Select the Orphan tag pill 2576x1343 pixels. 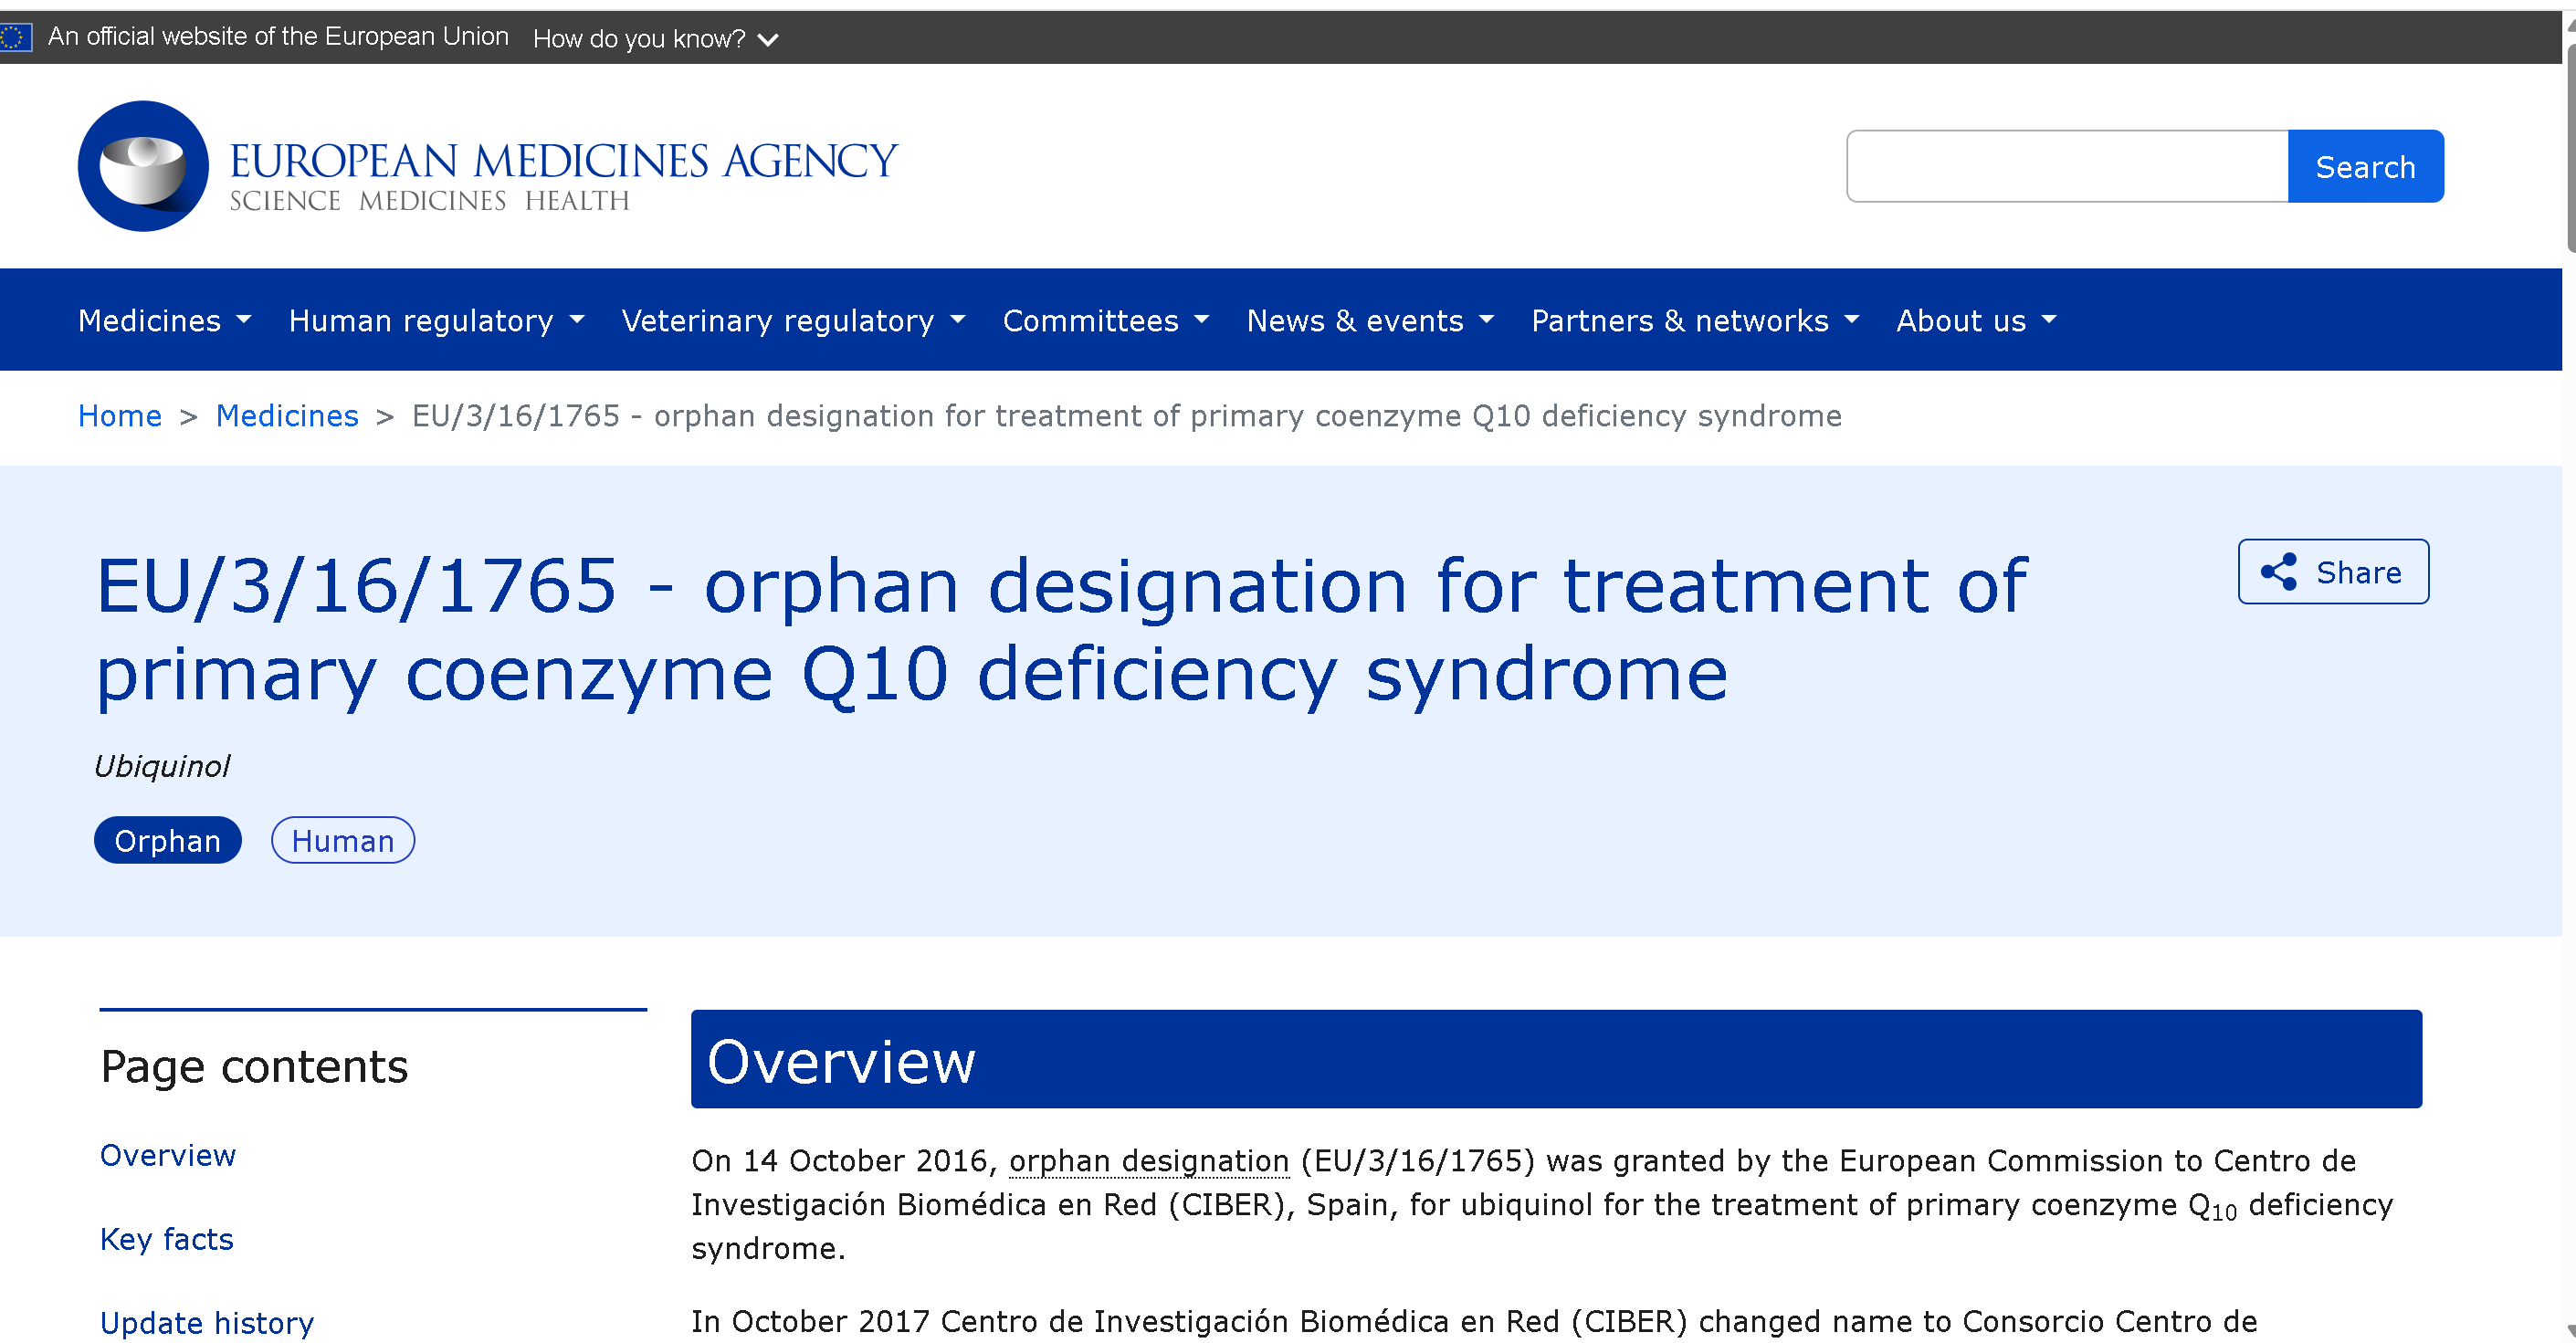[x=167, y=840]
